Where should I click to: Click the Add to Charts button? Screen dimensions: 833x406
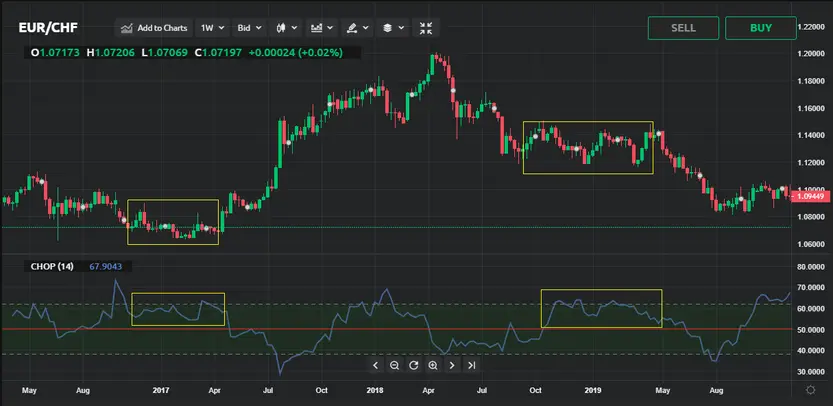point(154,28)
